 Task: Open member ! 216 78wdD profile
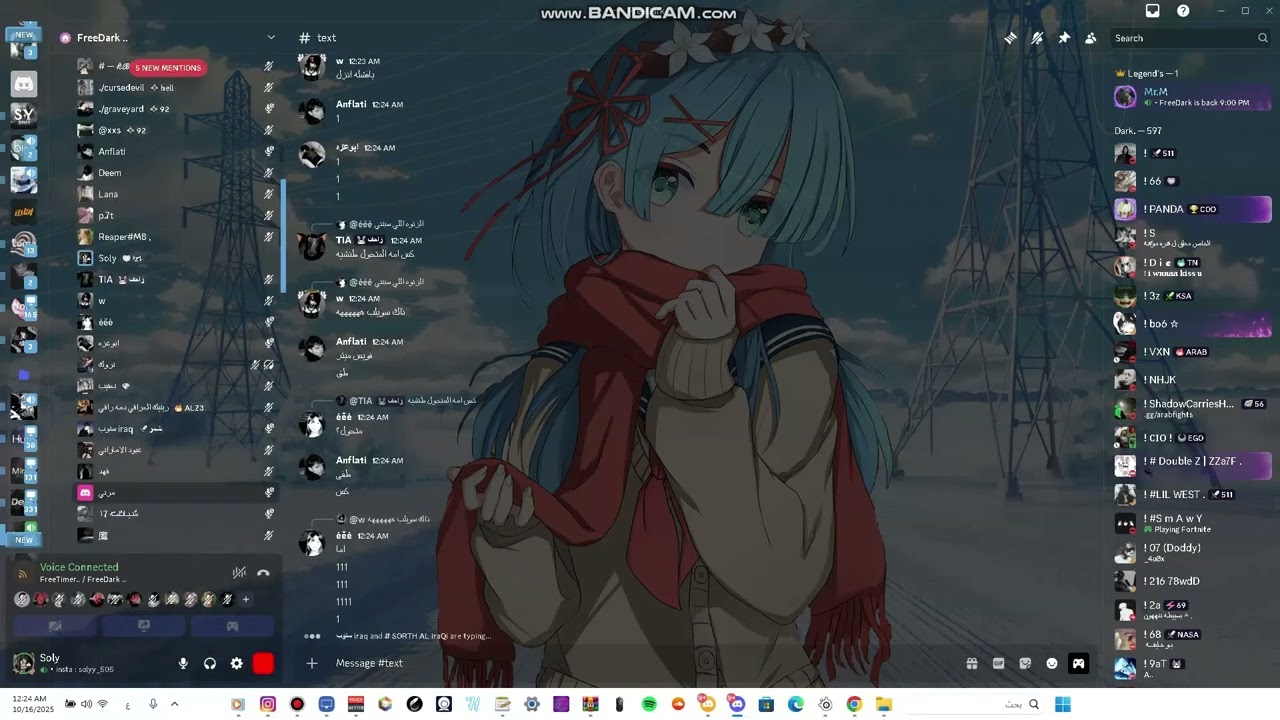1192,581
